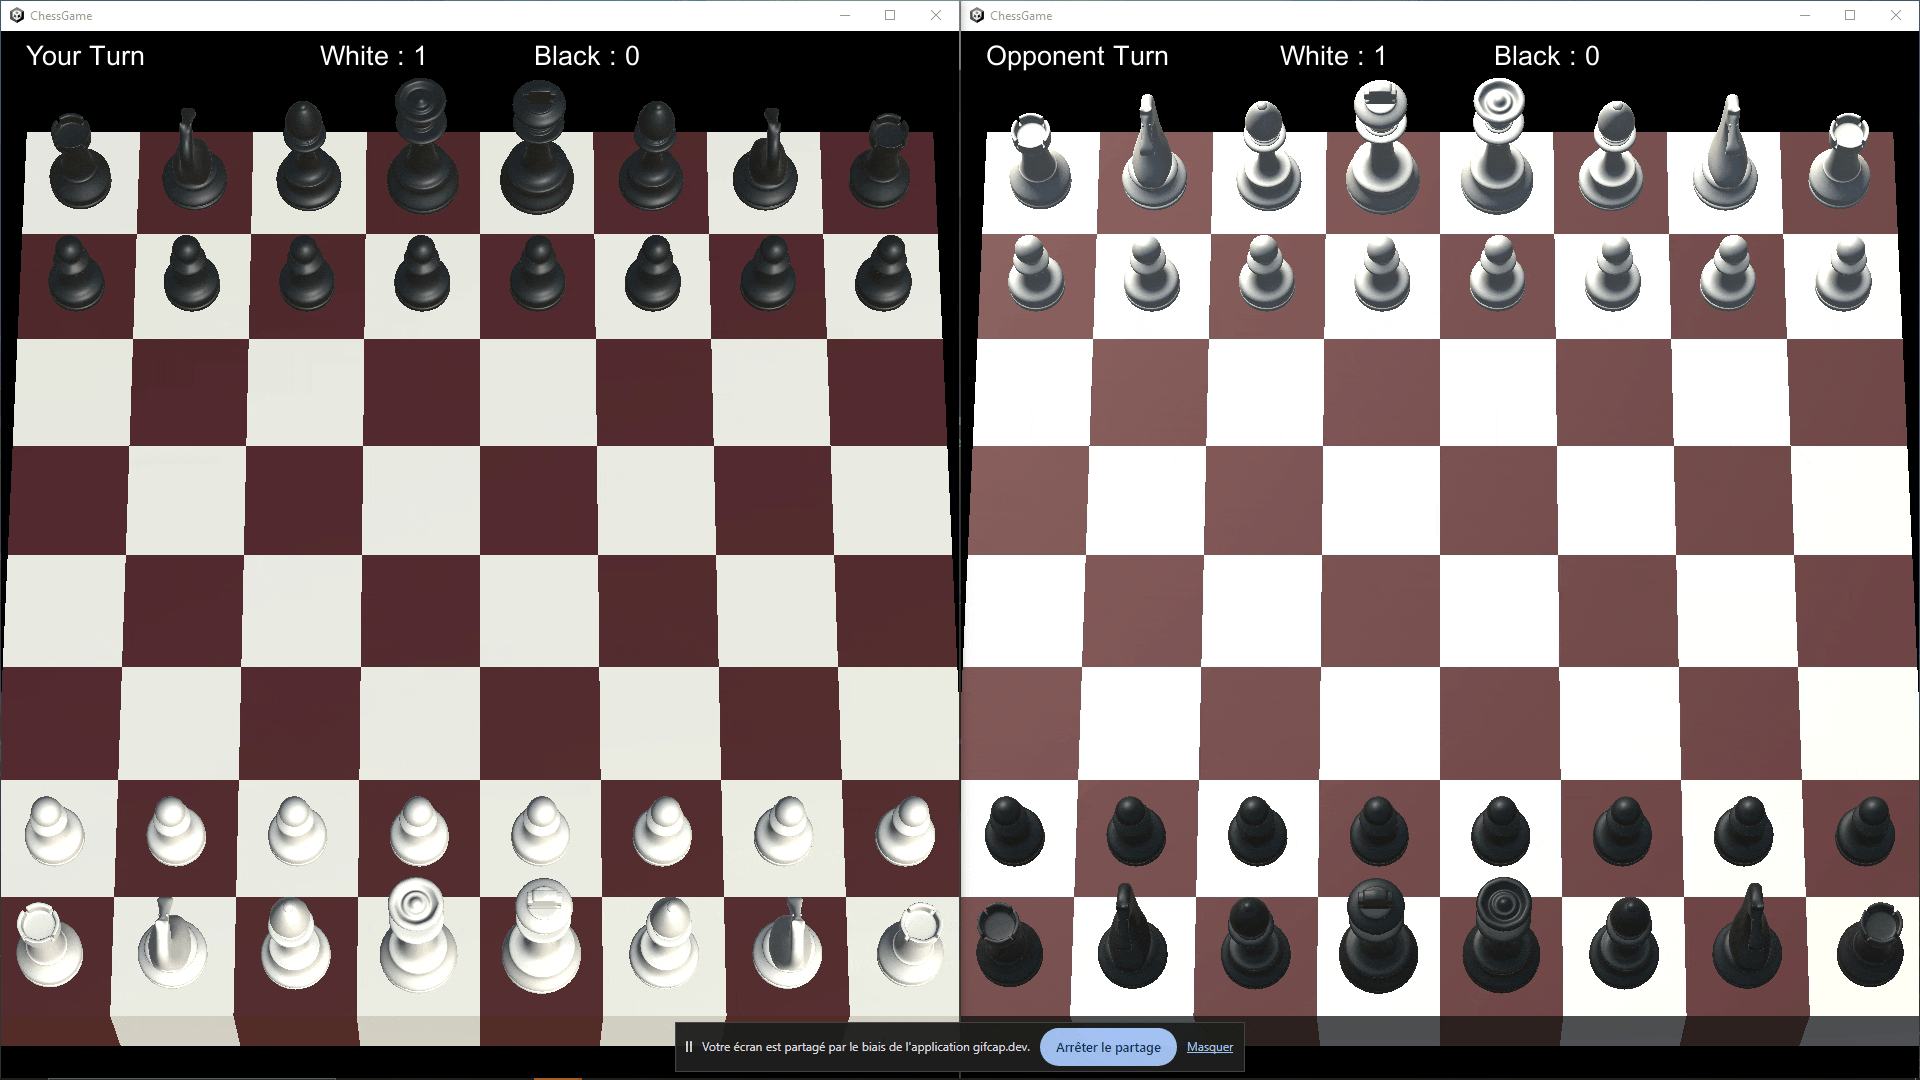
Task: Click black rook in right board's bottom-right corner
Action: click(1872, 945)
